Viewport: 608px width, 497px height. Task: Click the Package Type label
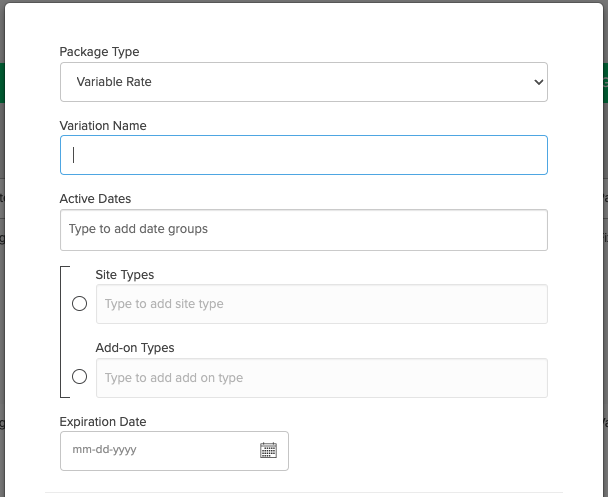point(100,52)
